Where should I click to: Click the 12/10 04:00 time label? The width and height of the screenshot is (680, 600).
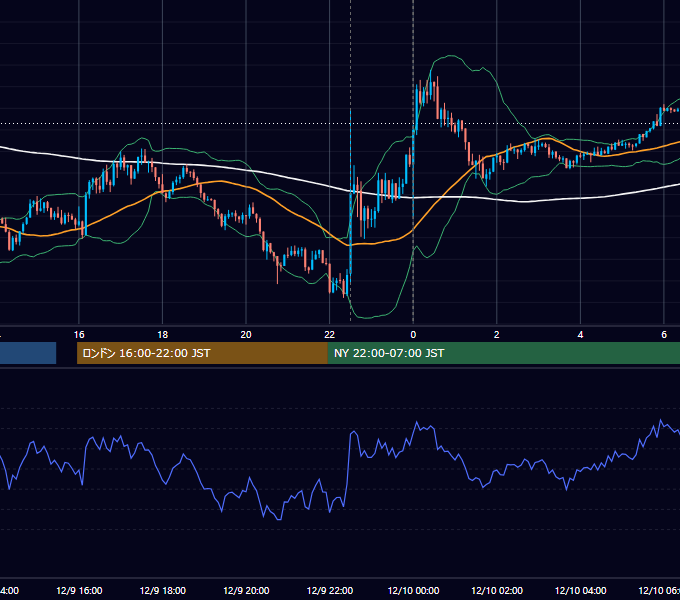tap(581, 590)
